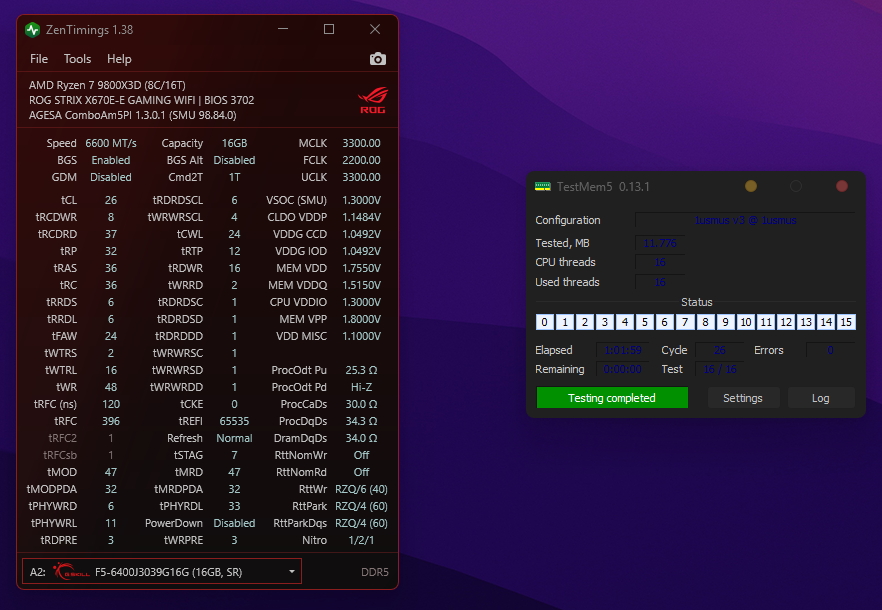Click the Refresh Normal value

[x=234, y=438]
